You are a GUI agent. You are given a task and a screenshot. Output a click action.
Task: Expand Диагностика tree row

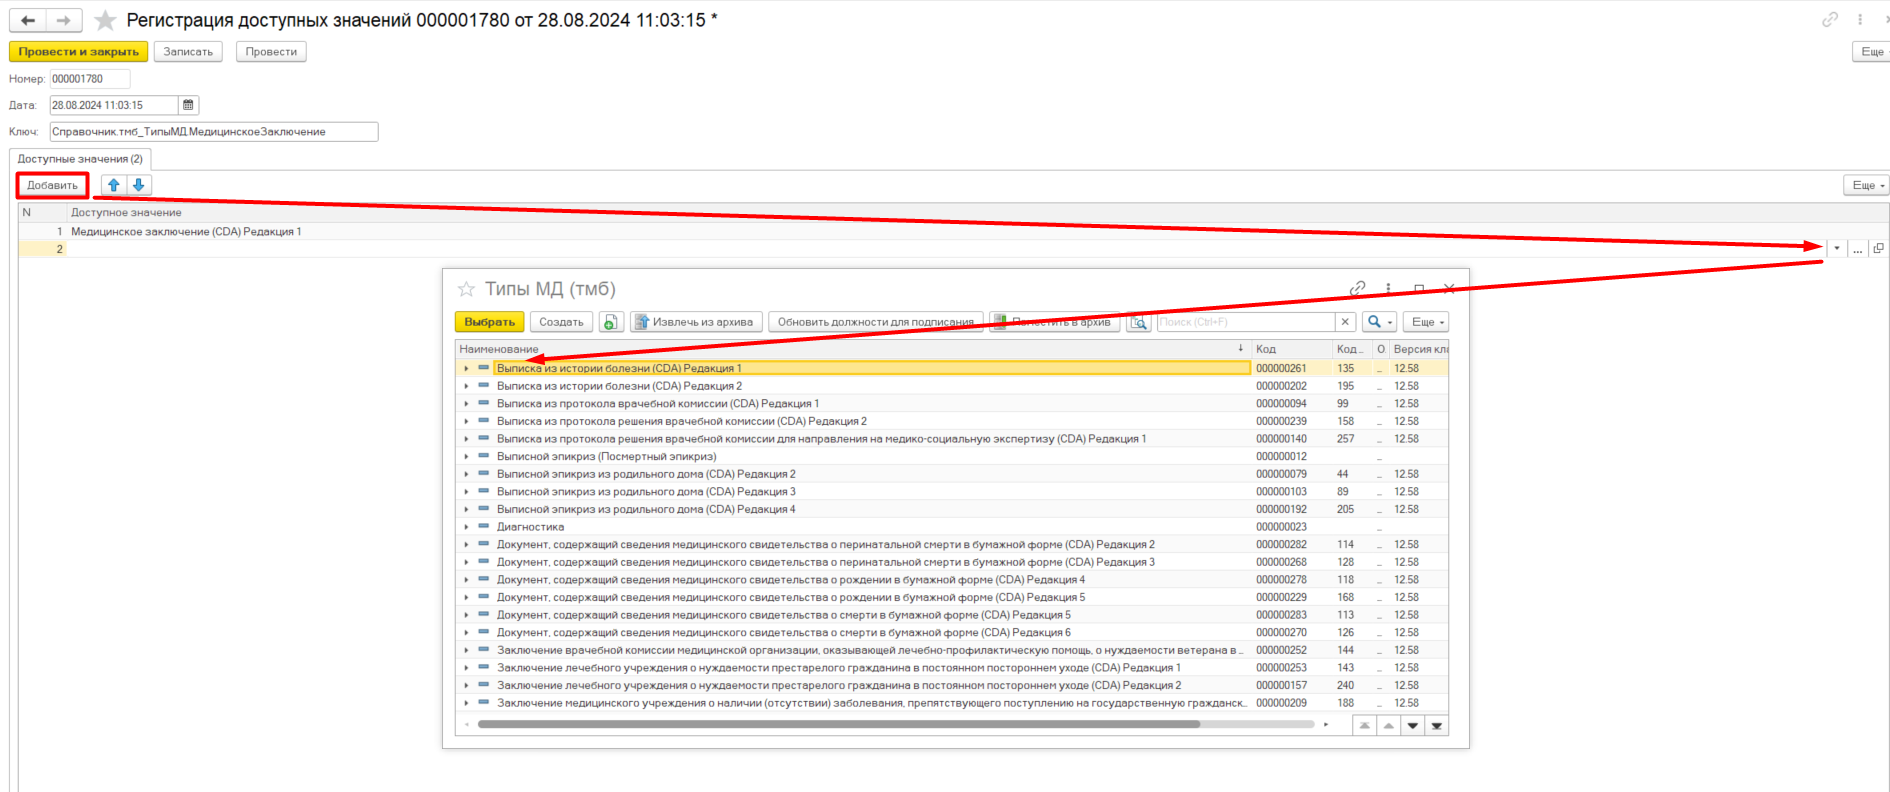click(x=466, y=527)
